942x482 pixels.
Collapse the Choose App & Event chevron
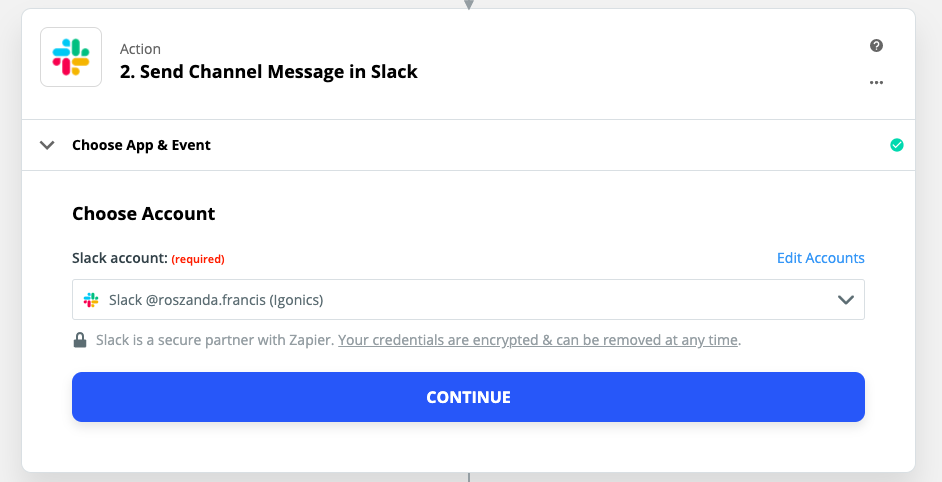click(x=46, y=145)
